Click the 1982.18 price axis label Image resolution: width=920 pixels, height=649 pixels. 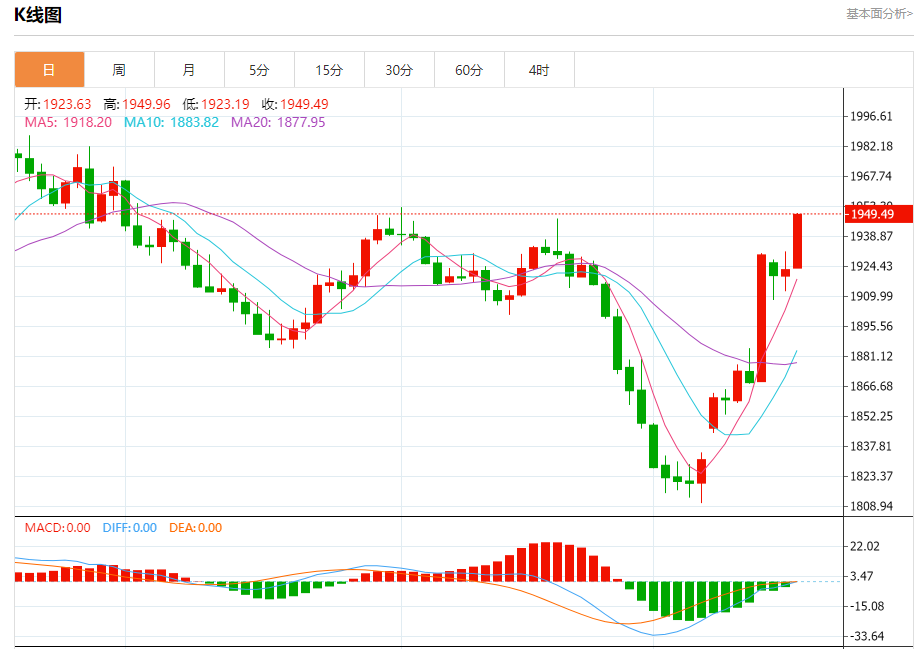[871, 146]
